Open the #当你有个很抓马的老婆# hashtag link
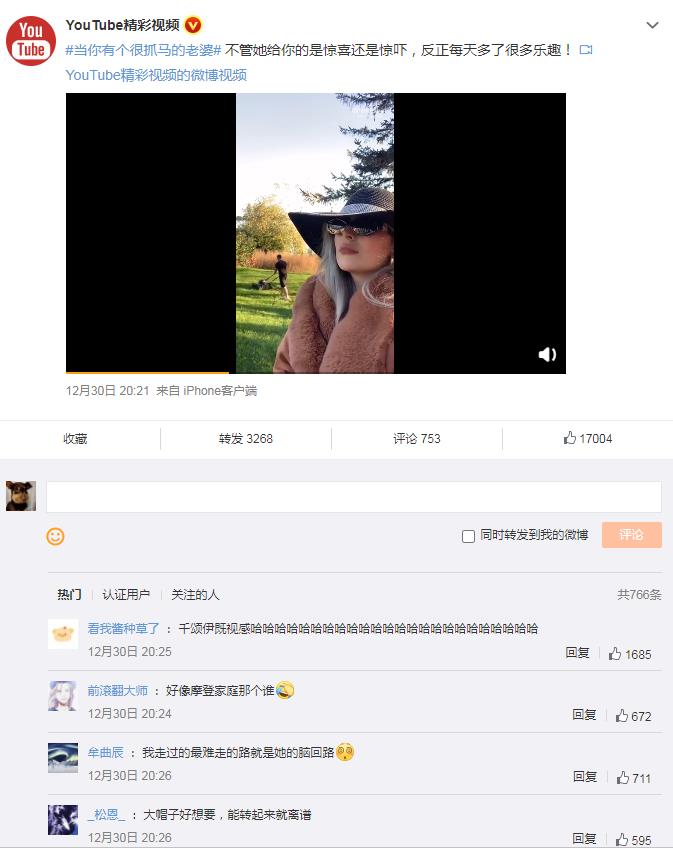 (143, 50)
